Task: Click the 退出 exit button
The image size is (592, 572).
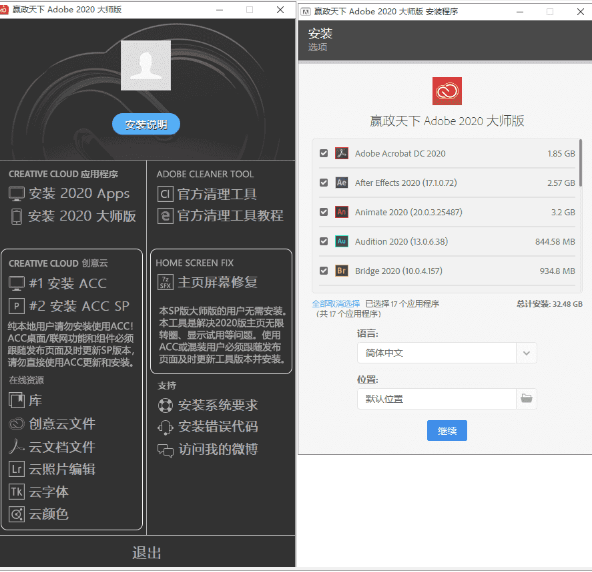Action: 146,553
